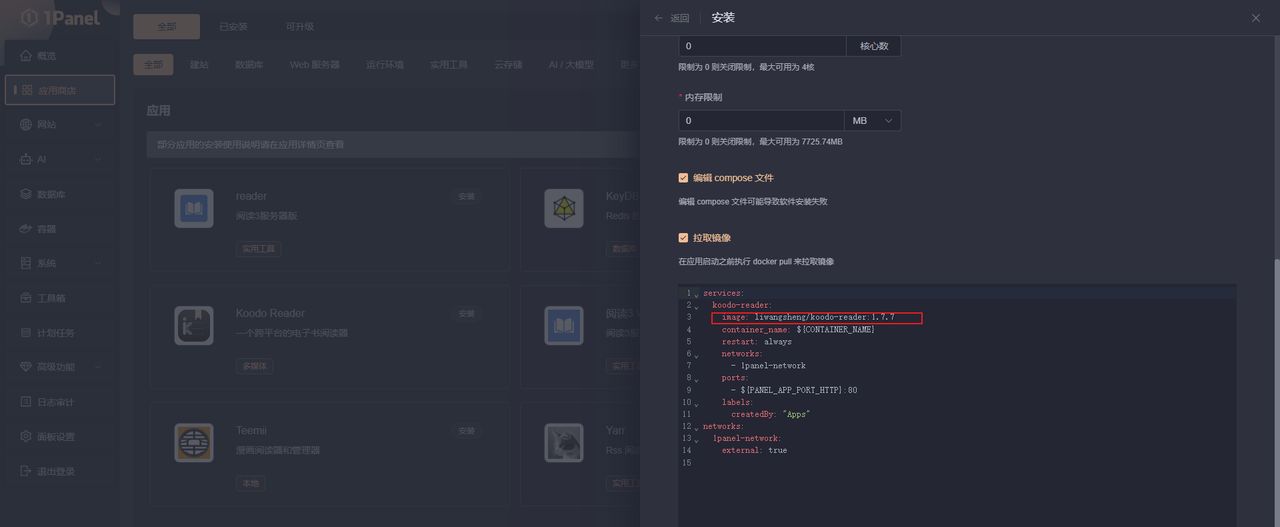1280x527 pixels.
Task: Open 日志审计 log audit sidebar icon
Action: coord(27,402)
